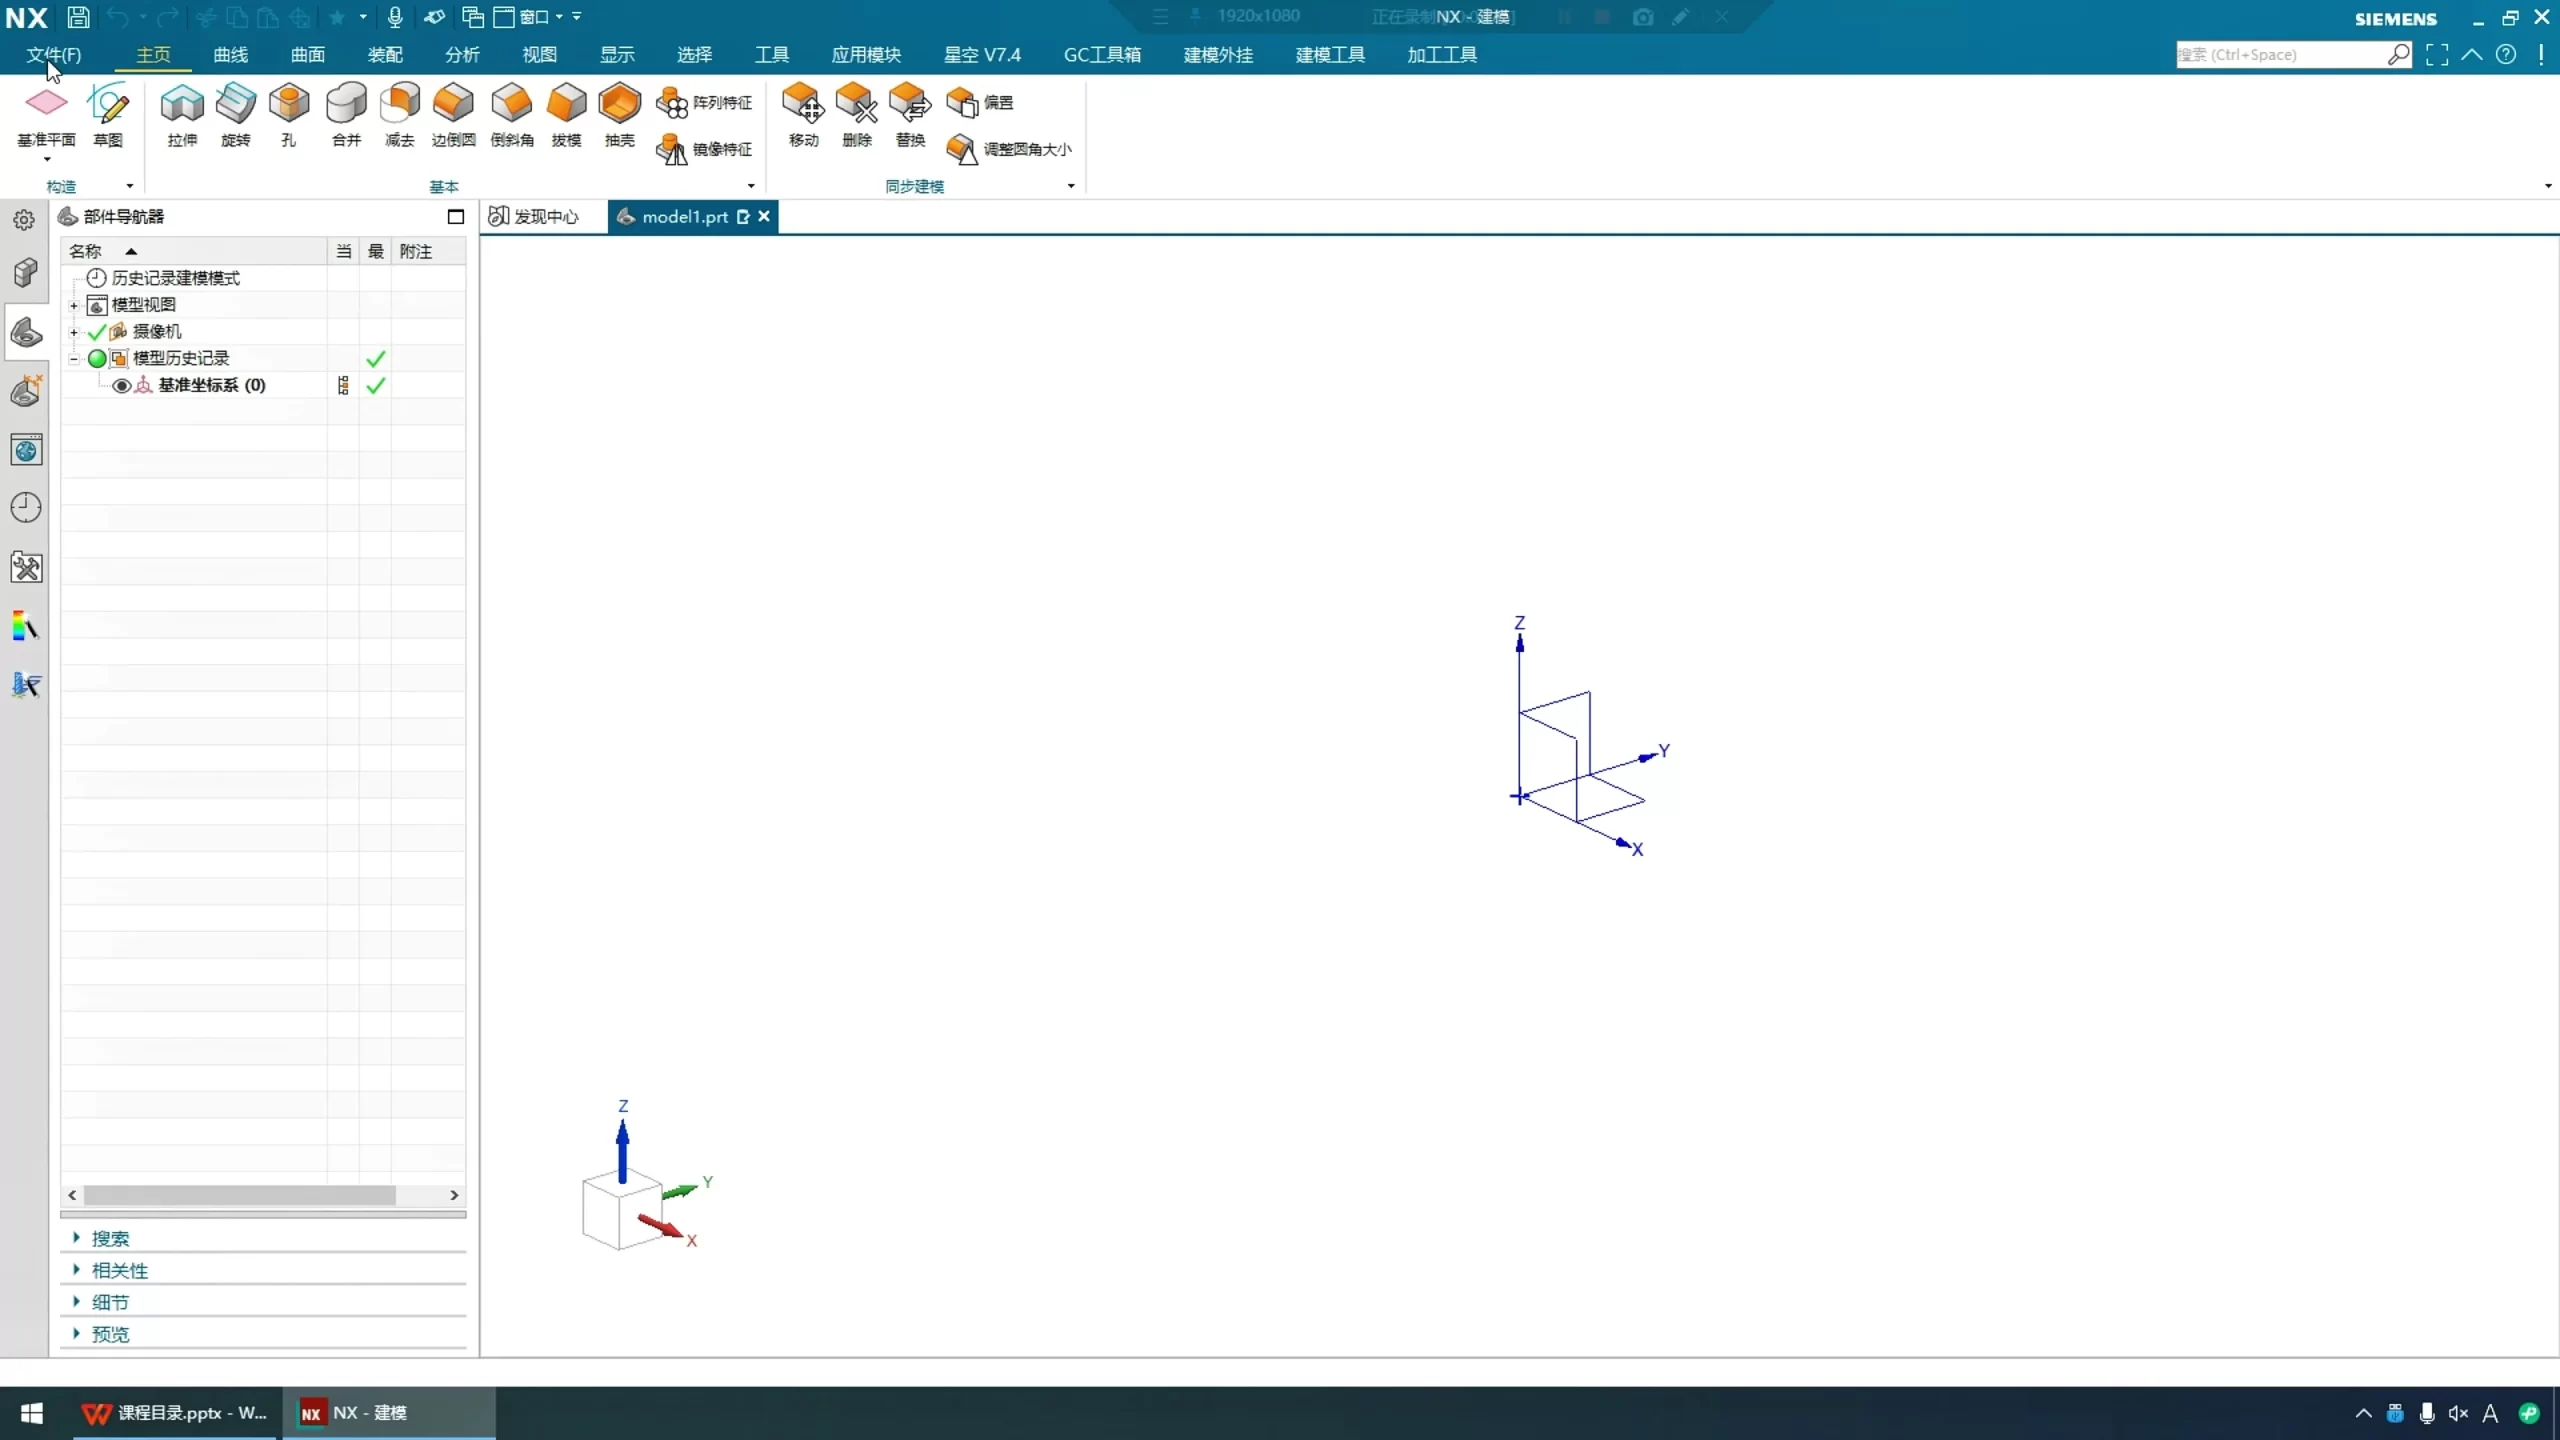Select the 拉伸 (Extrude) tool
The height and width of the screenshot is (1440, 2560).
click(182, 104)
